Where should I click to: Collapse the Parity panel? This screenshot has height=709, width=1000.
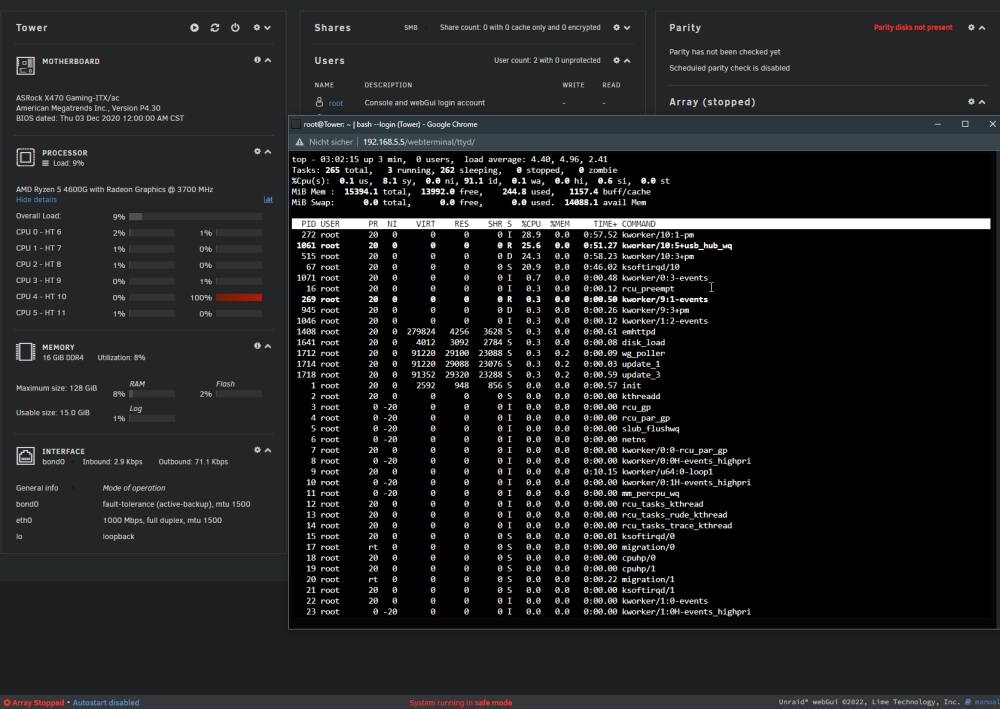[982, 28]
